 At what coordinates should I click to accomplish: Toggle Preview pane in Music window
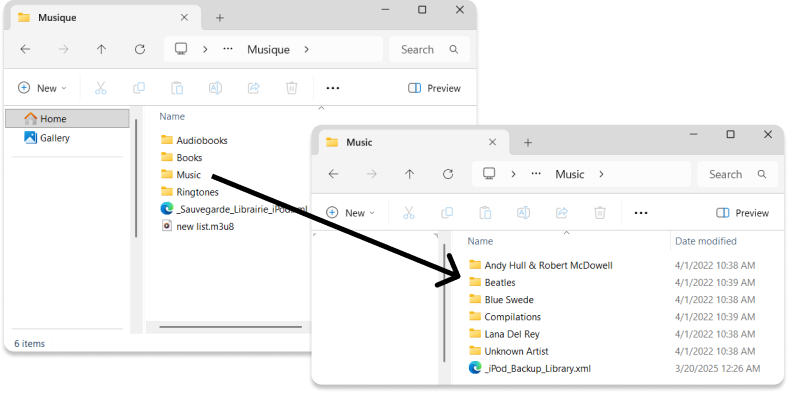click(x=742, y=213)
